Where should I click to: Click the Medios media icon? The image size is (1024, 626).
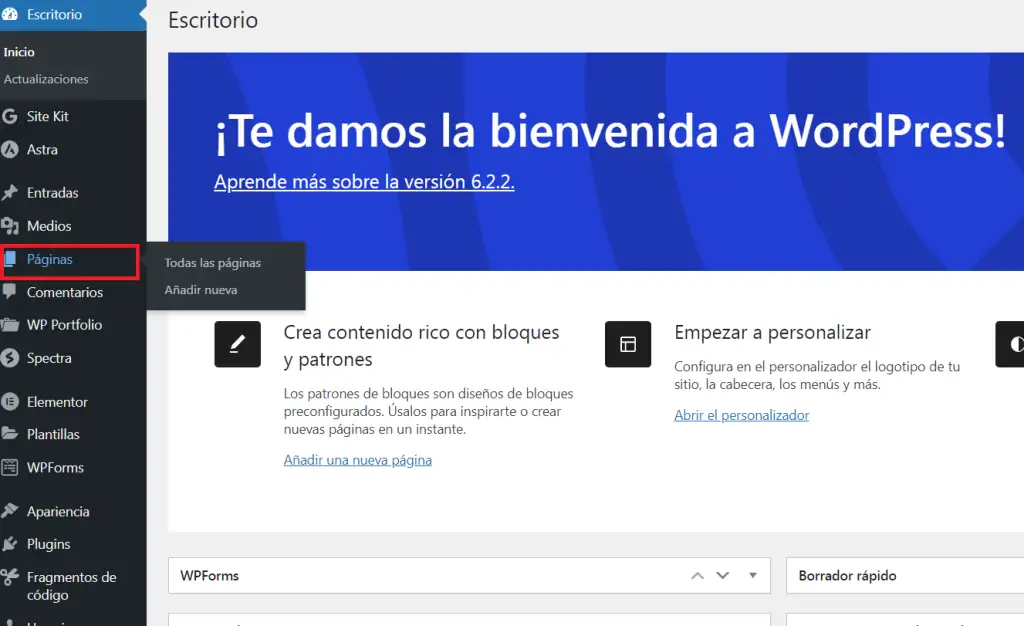(x=9, y=226)
